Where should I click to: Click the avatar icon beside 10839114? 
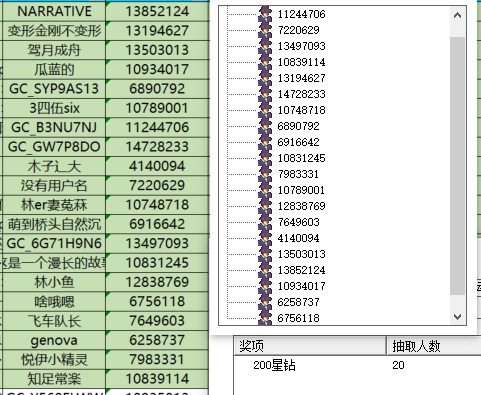point(265,62)
